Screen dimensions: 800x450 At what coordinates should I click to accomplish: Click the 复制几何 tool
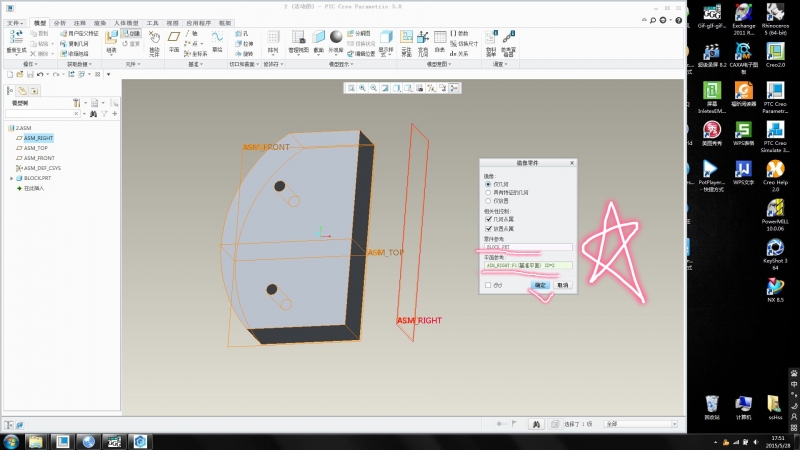[74, 44]
